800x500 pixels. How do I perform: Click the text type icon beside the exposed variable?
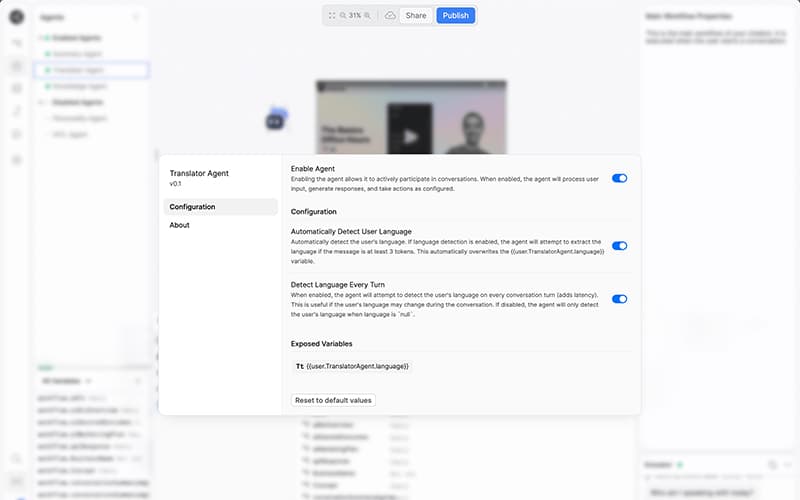click(299, 367)
